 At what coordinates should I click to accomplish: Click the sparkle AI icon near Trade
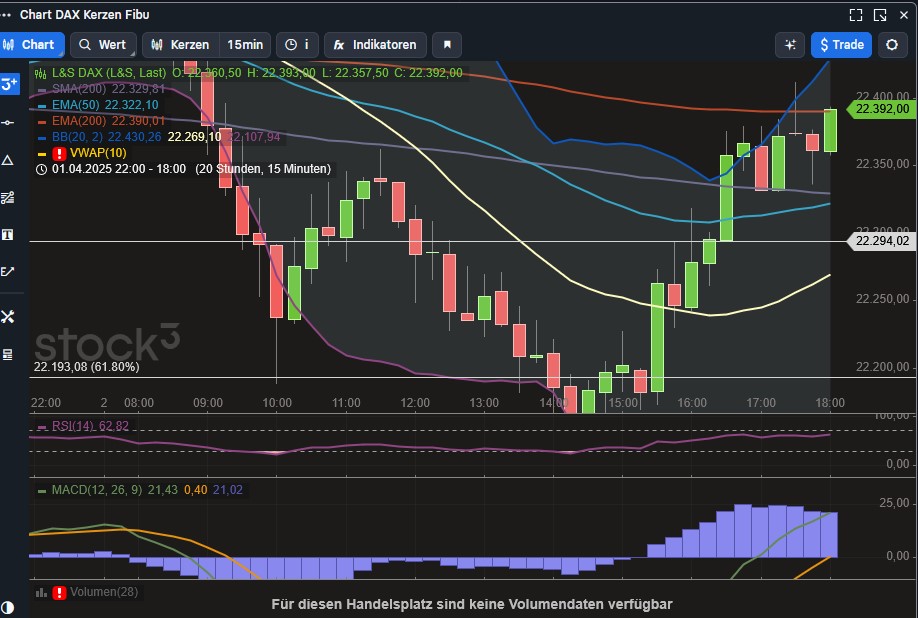[789, 44]
